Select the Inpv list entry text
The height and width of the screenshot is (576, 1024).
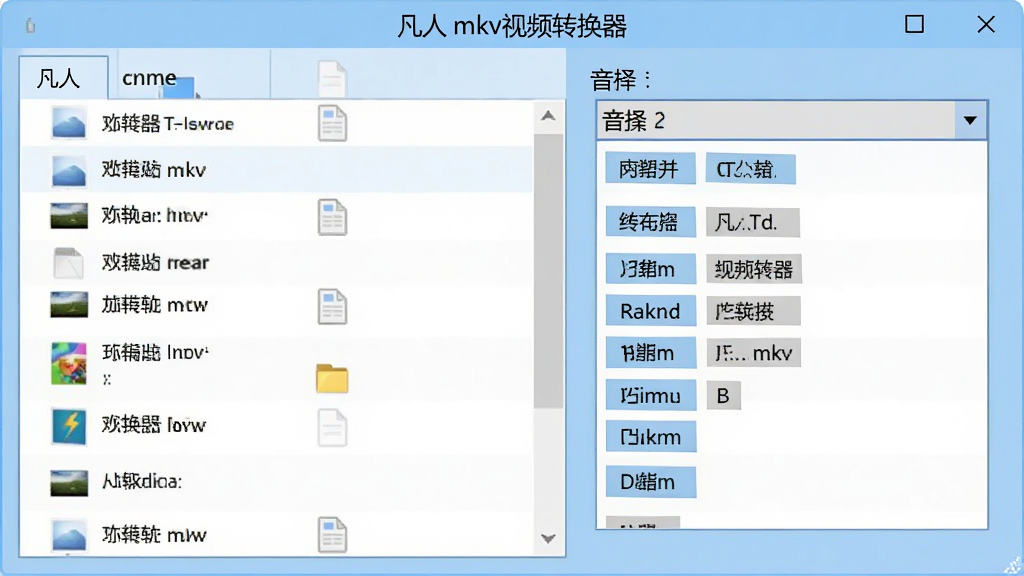coord(155,353)
